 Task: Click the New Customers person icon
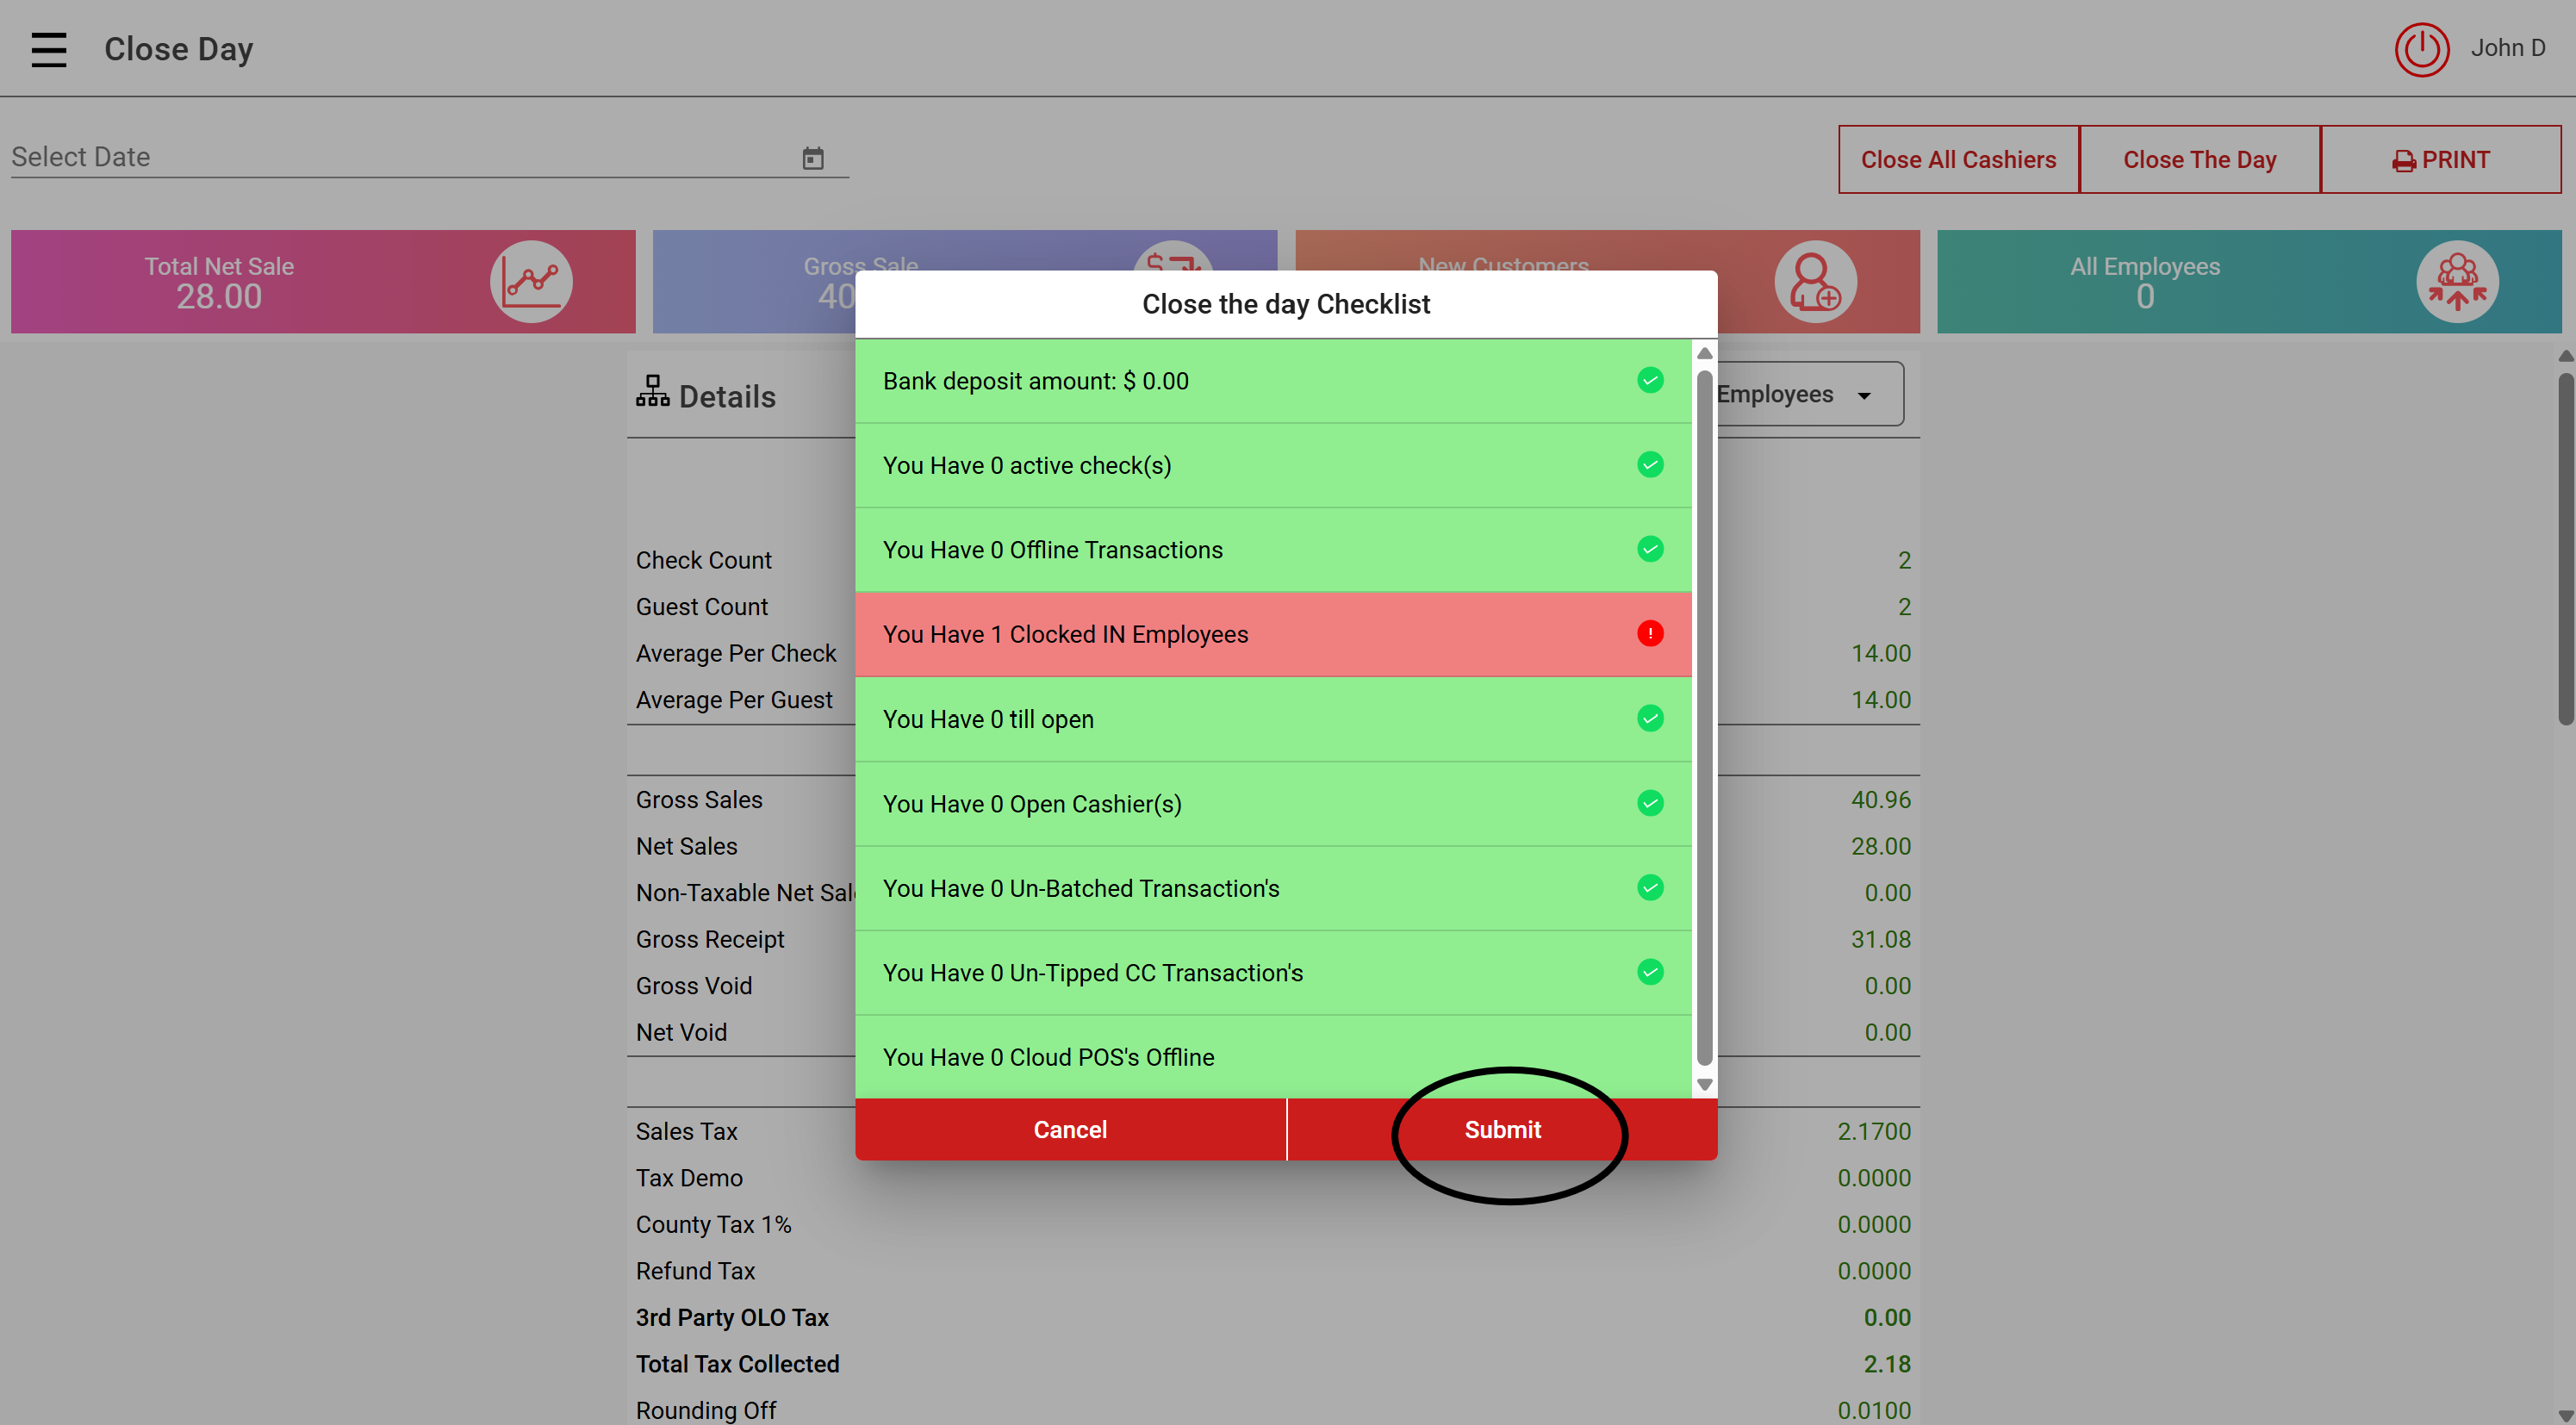pyautogui.click(x=1814, y=282)
